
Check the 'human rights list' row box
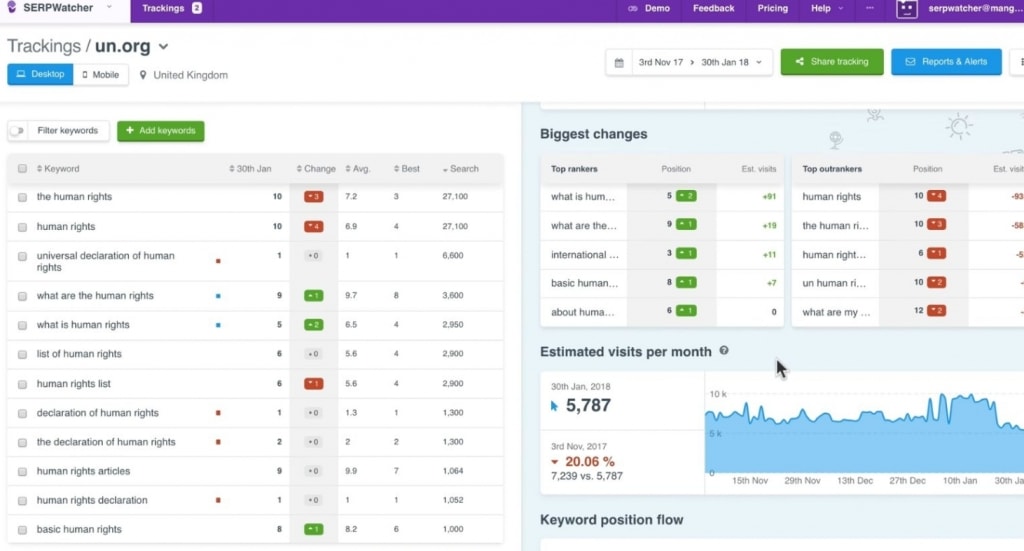tap(22, 385)
